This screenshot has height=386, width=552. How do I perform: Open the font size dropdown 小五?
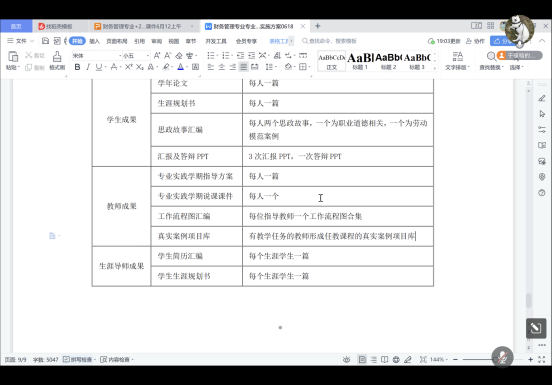pos(148,56)
